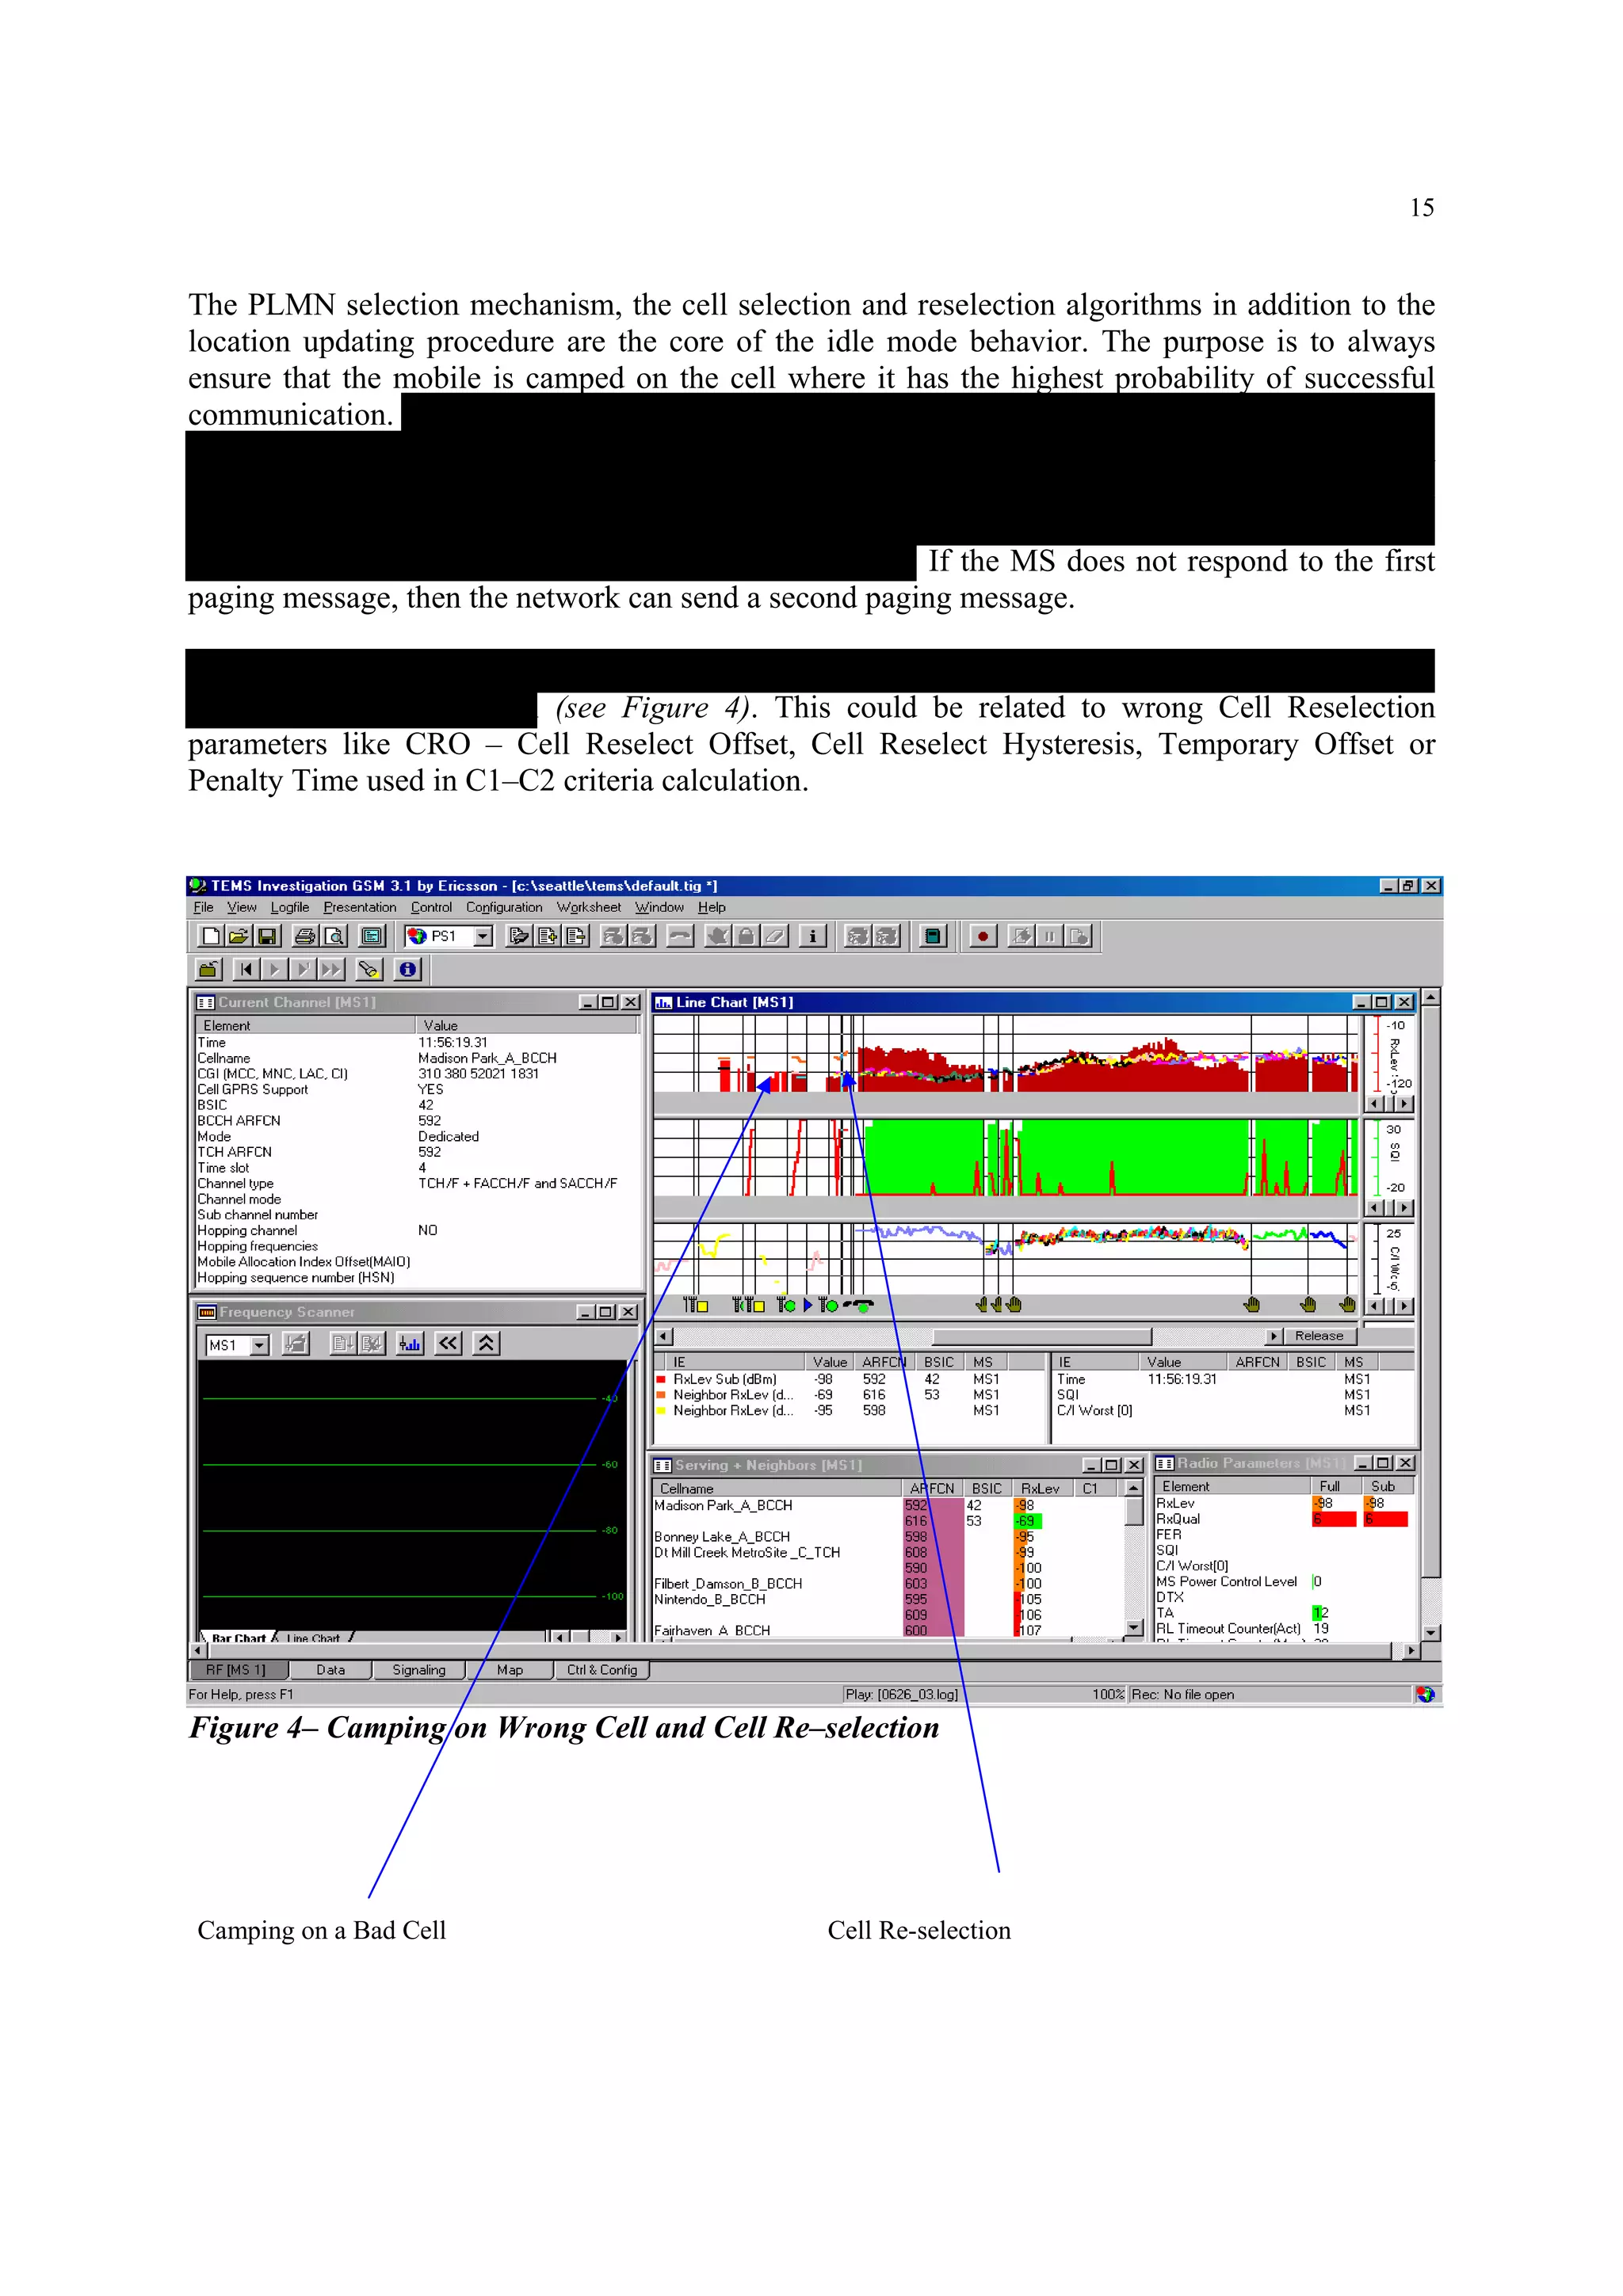Switch to the Map worksheet tab
This screenshot has width=1623, height=2296.
point(510,1669)
